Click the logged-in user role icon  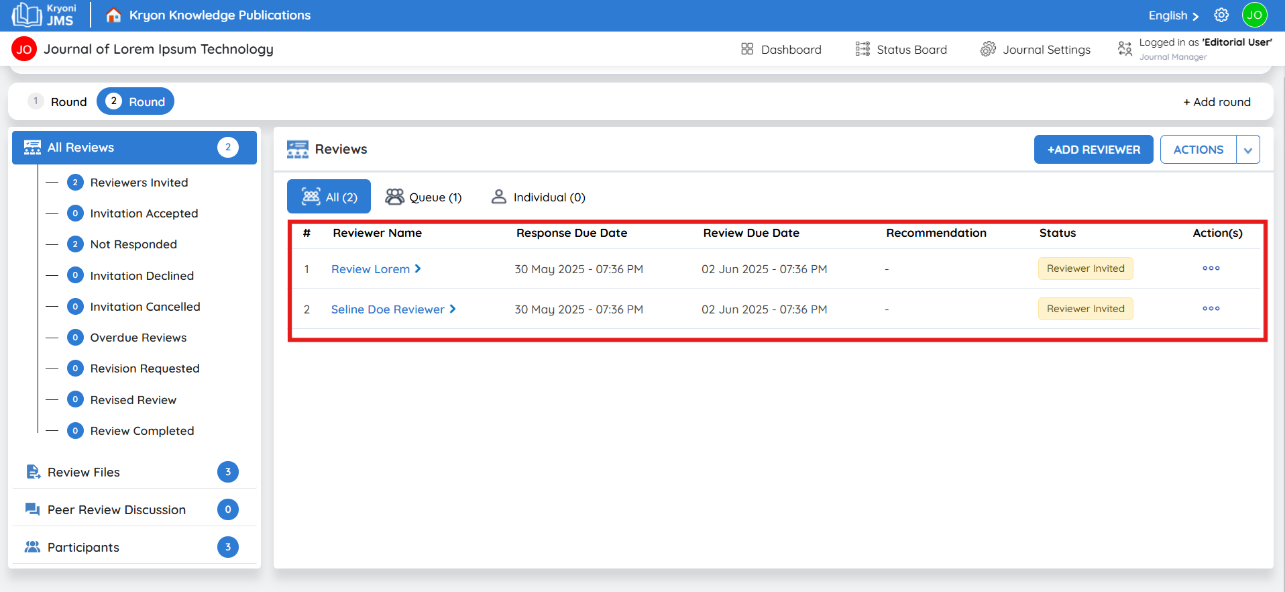[x=1125, y=48]
